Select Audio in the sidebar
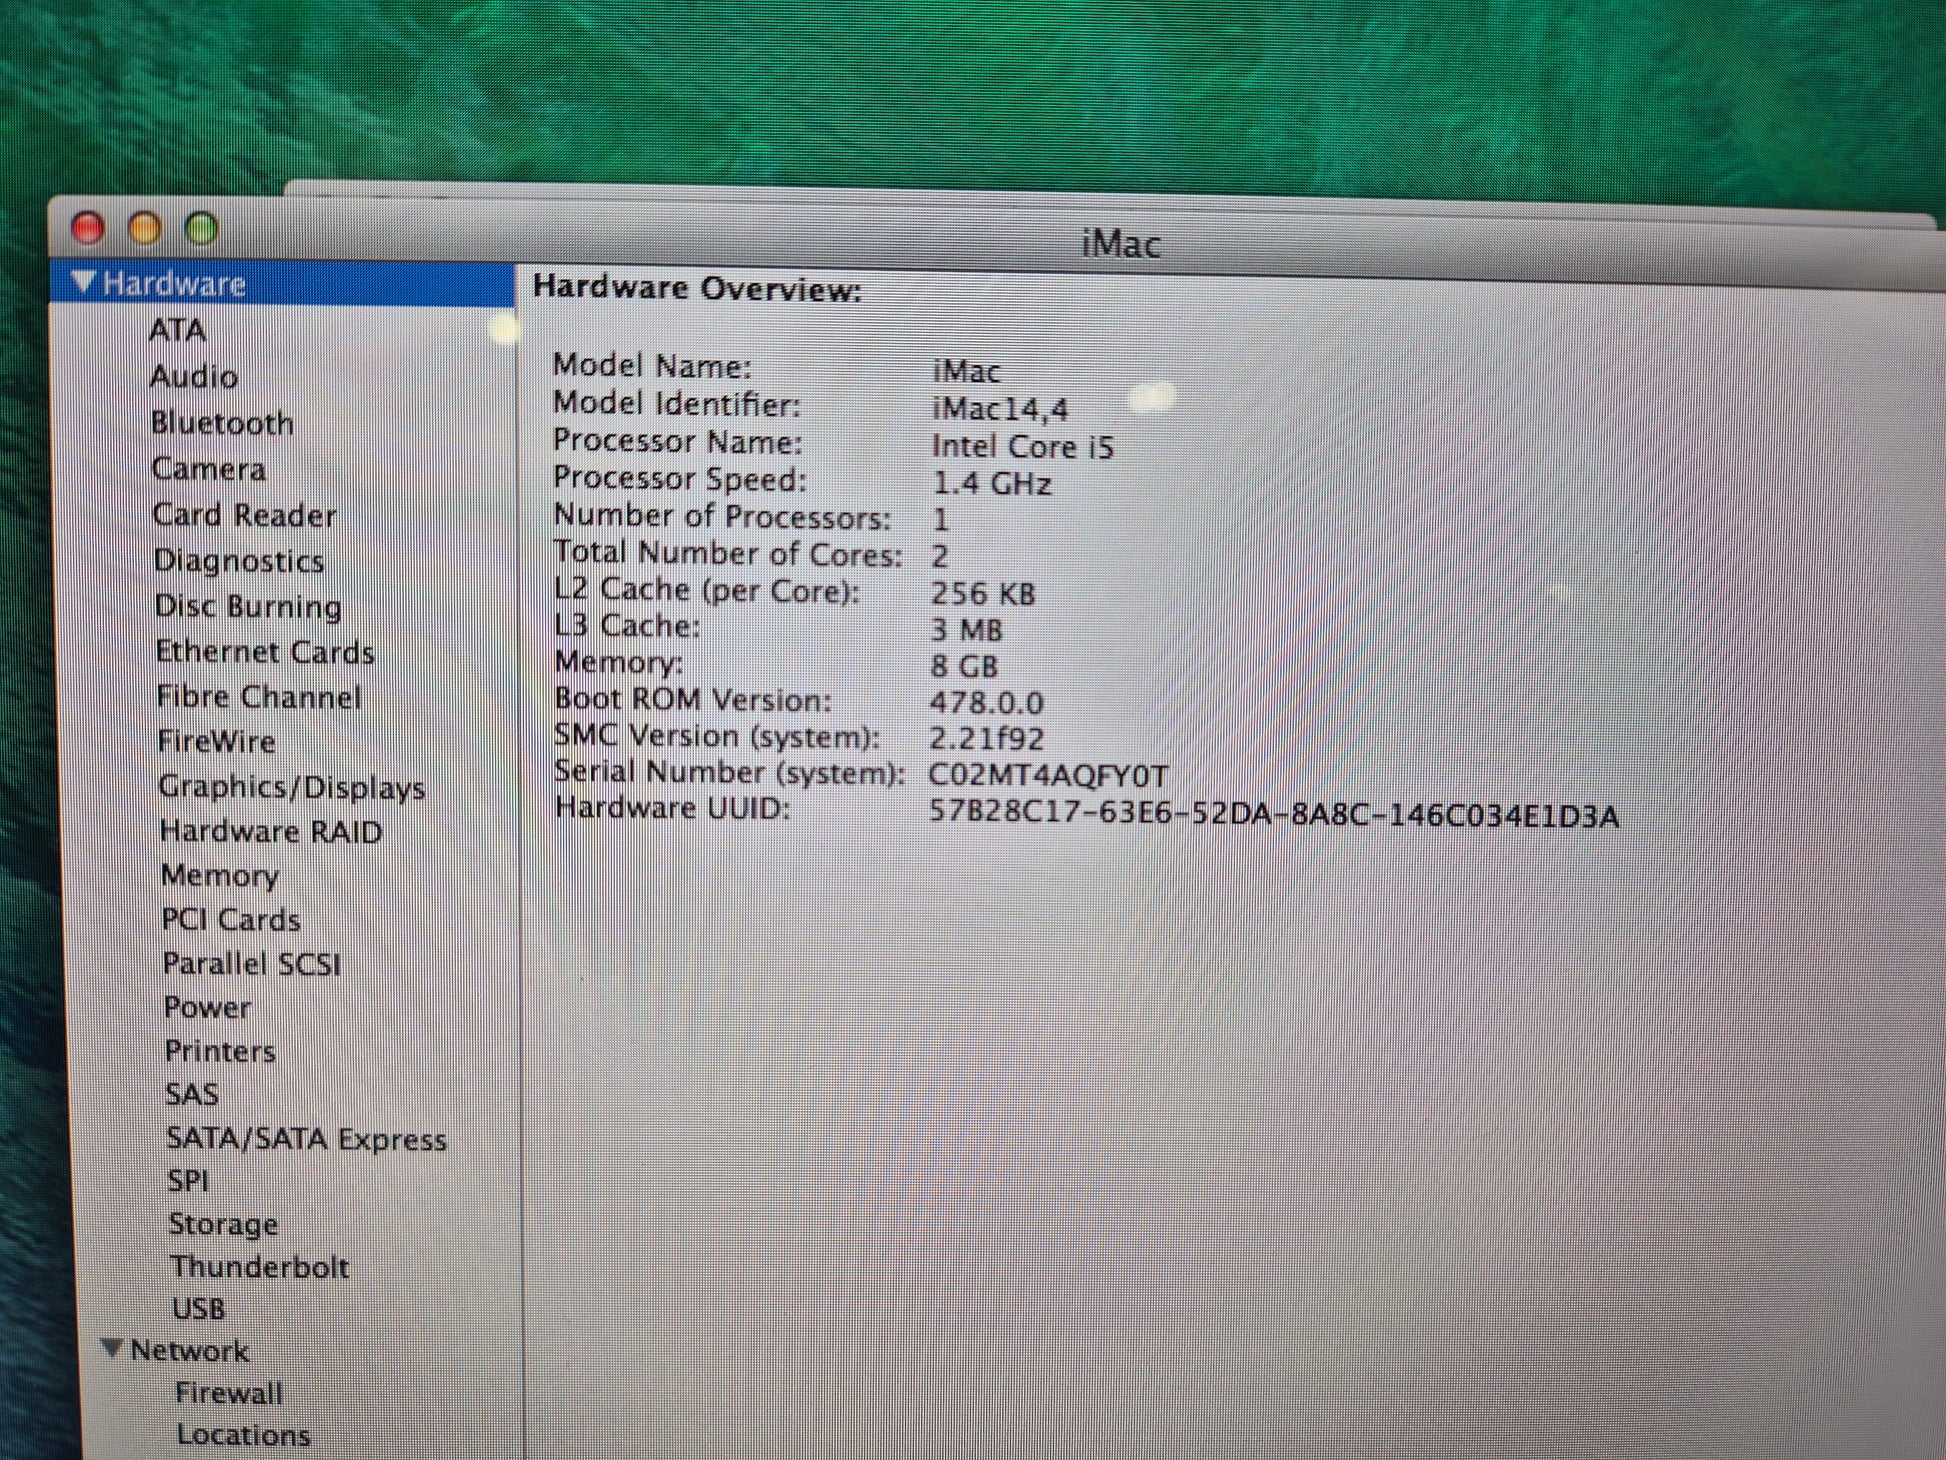The image size is (1946, 1460). click(194, 377)
